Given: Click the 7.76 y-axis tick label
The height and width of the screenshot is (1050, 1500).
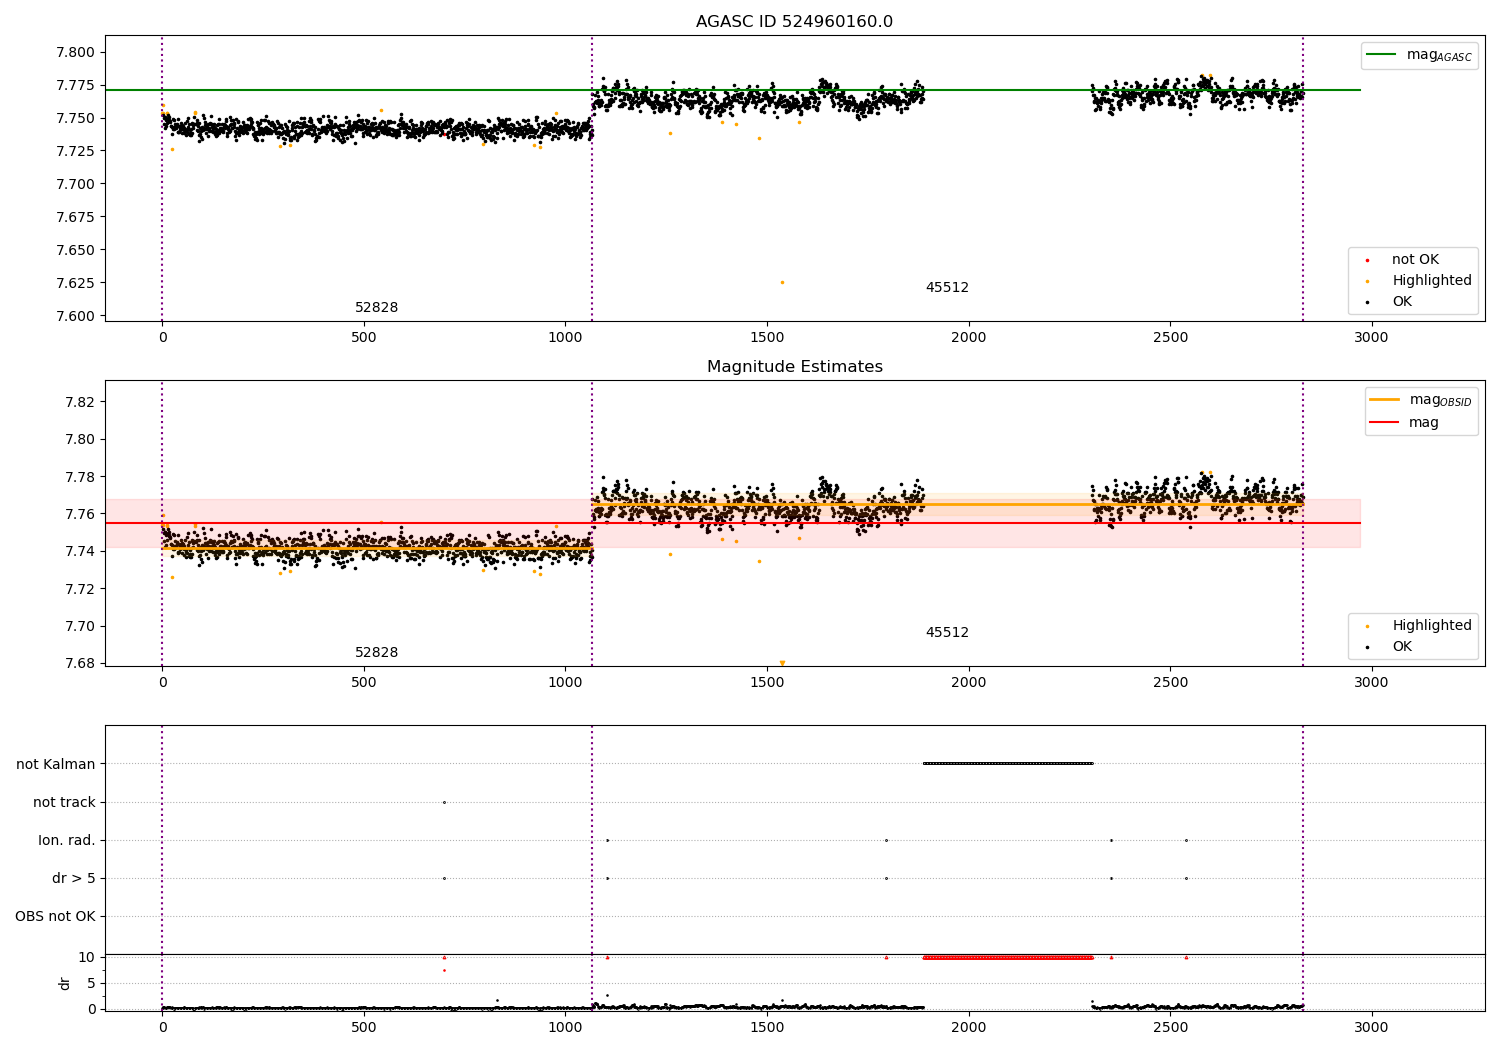Looking at the screenshot, I should [x=79, y=514].
